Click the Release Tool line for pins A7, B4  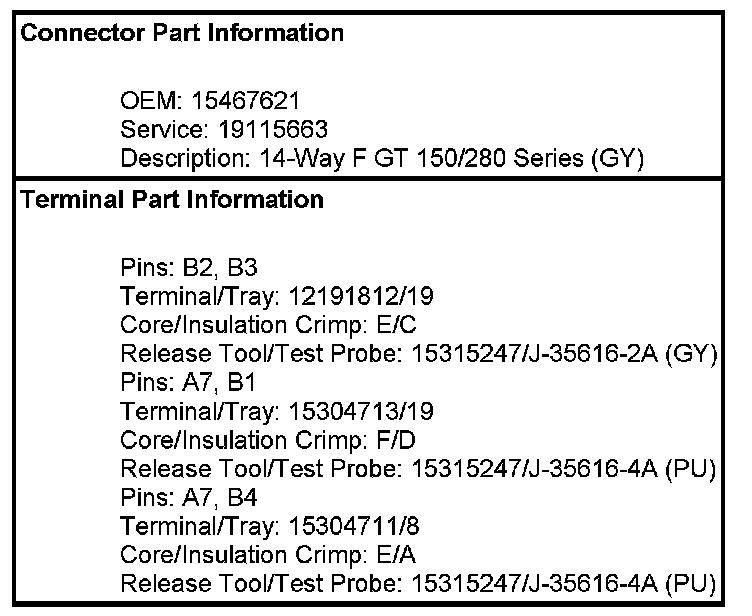coord(418,584)
